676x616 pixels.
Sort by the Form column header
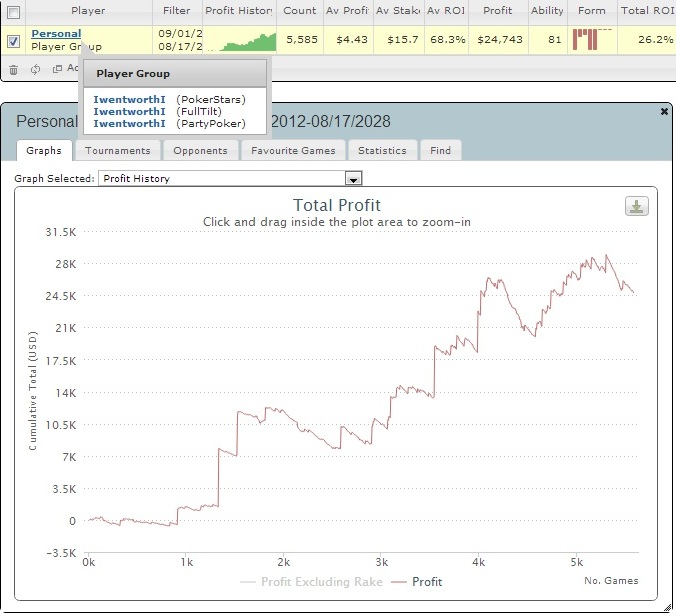592,11
